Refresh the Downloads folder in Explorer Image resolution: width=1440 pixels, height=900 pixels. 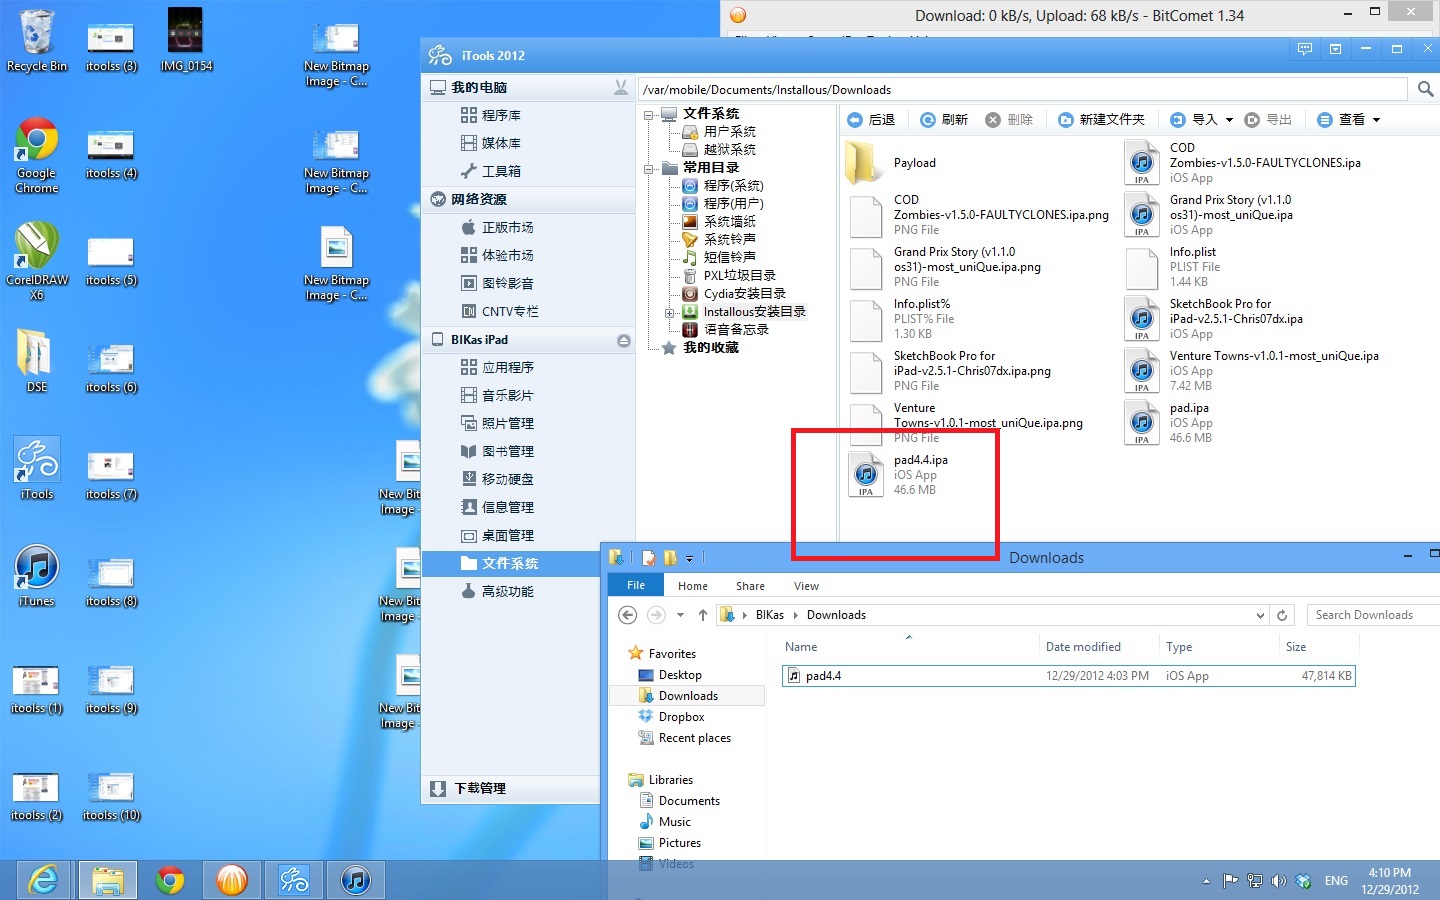coord(1282,615)
